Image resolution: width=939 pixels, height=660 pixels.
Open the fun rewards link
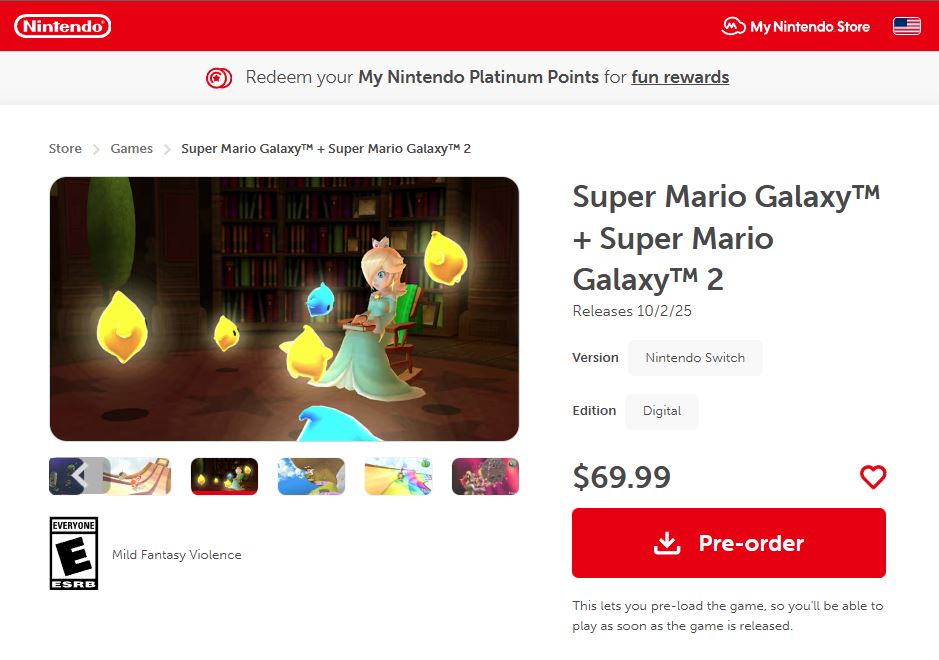point(680,77)
